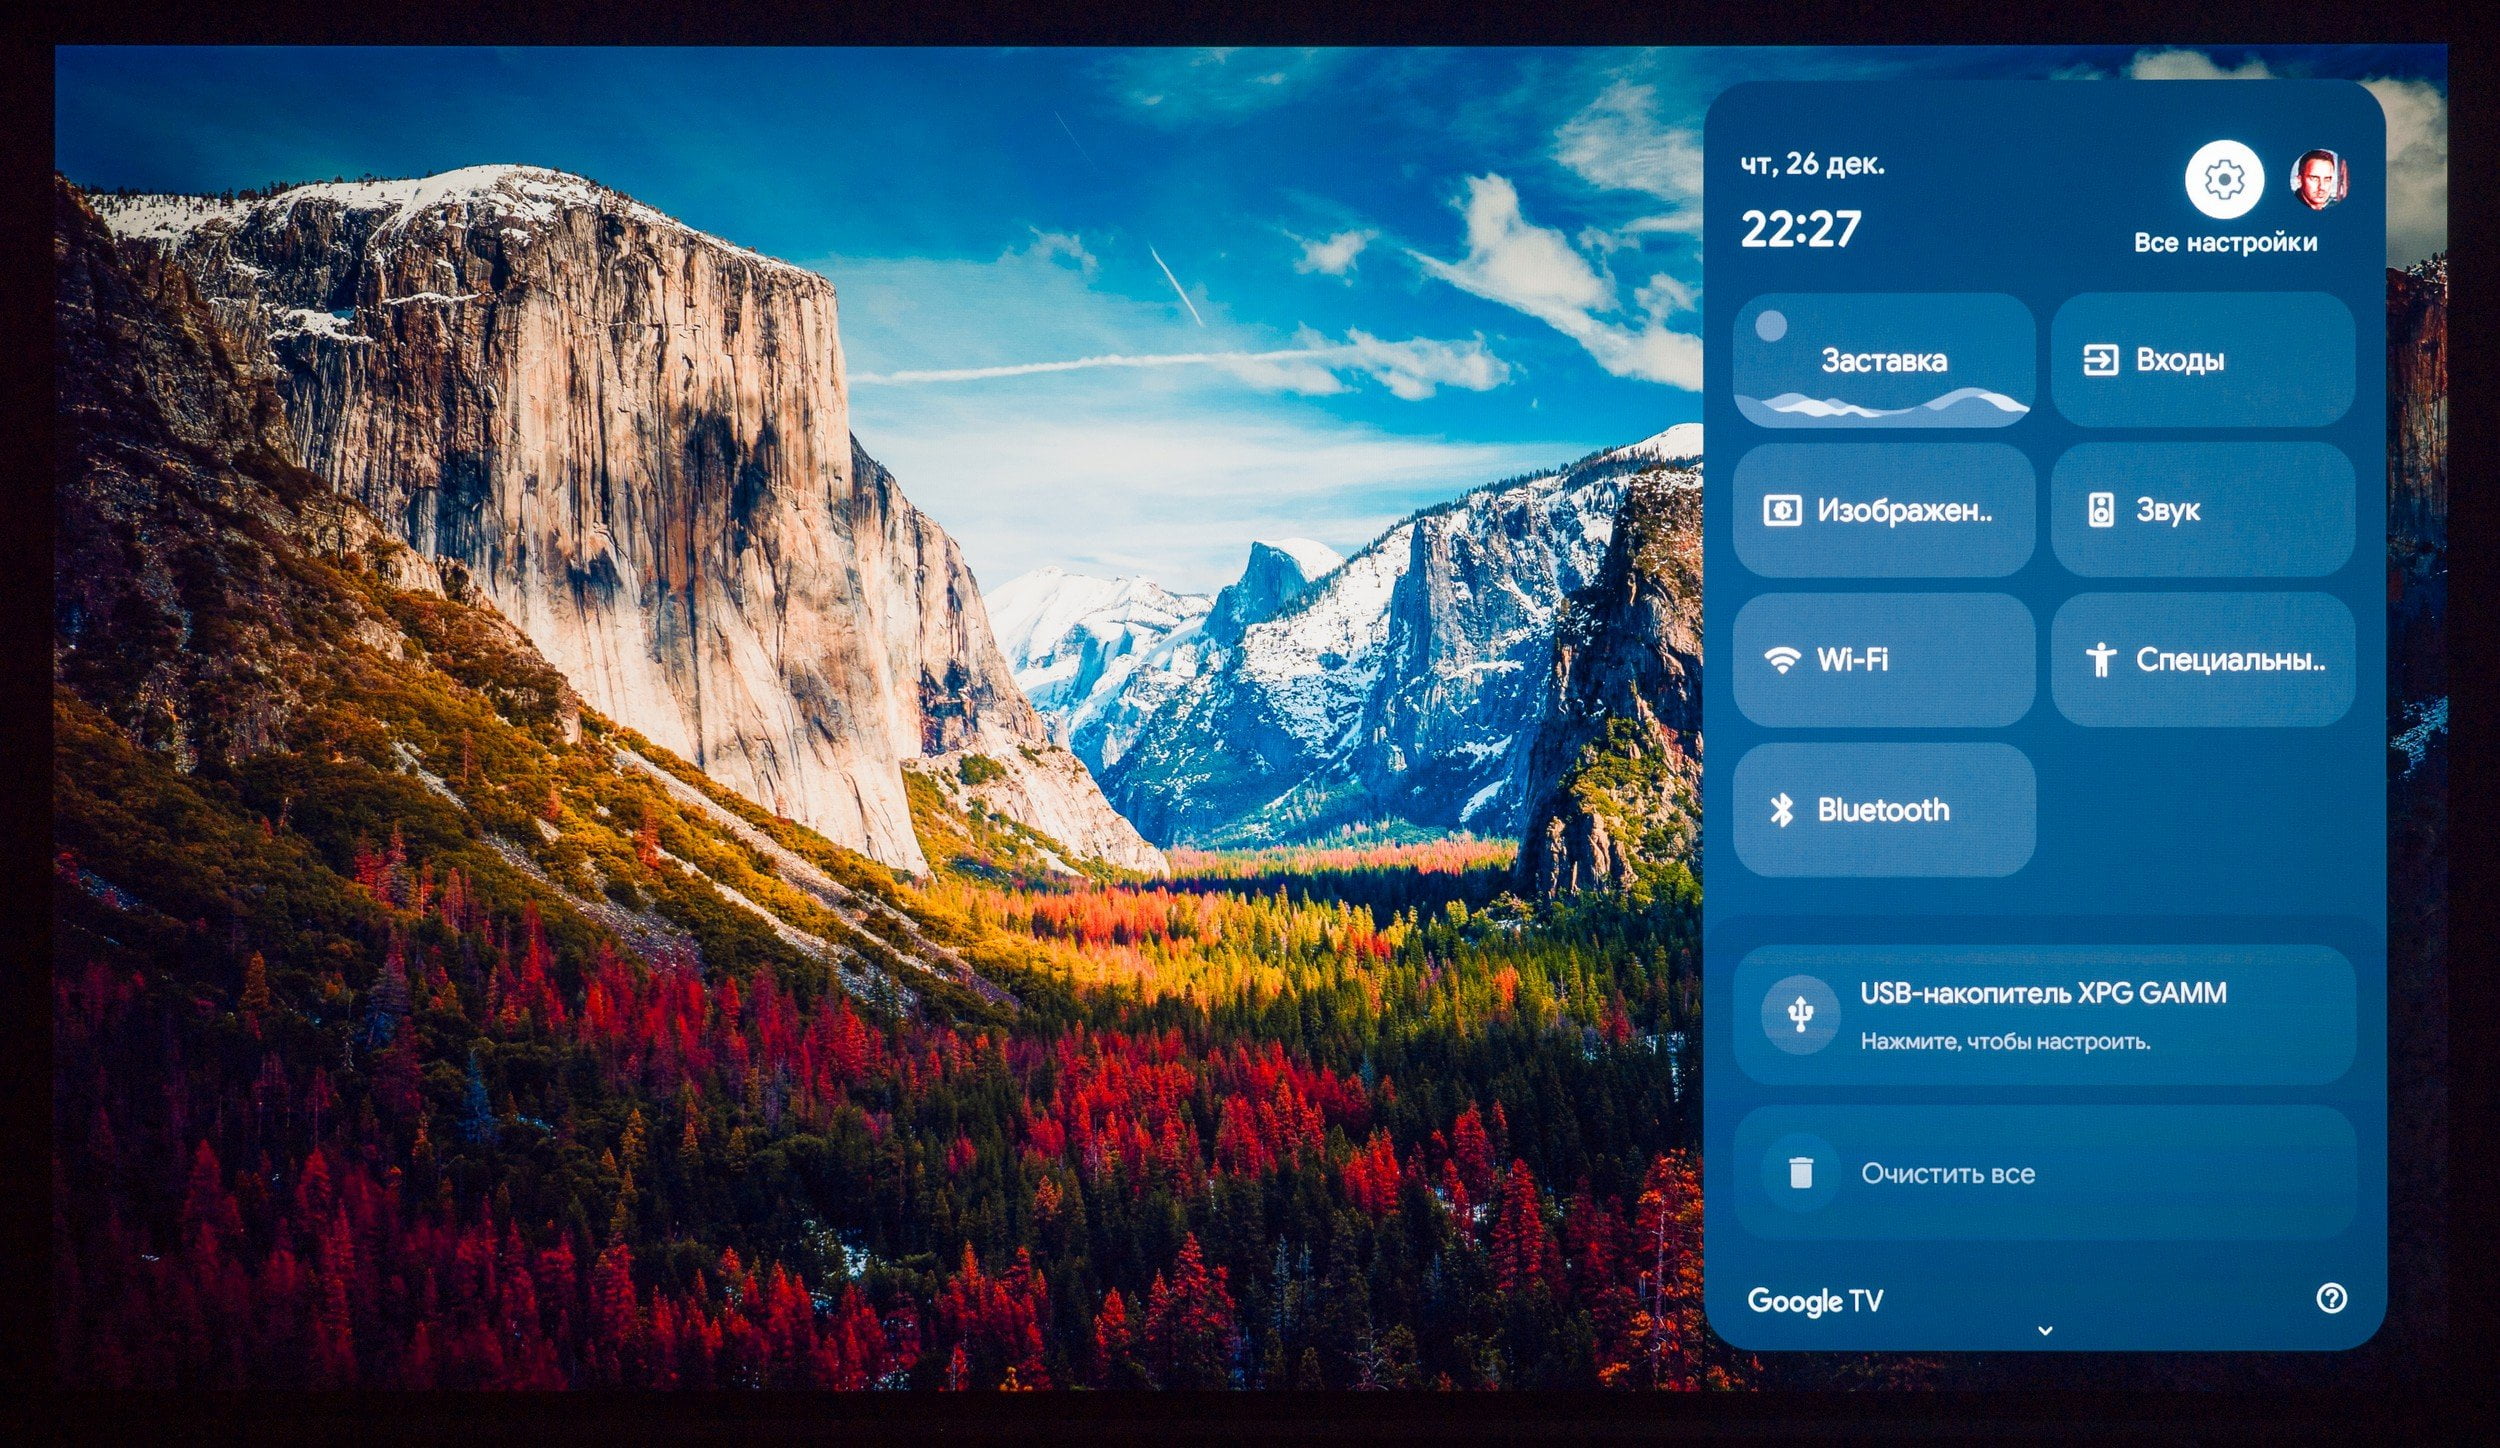Click the trash can icon
This screenshot has height=1448, width=2500.
1800,1173
